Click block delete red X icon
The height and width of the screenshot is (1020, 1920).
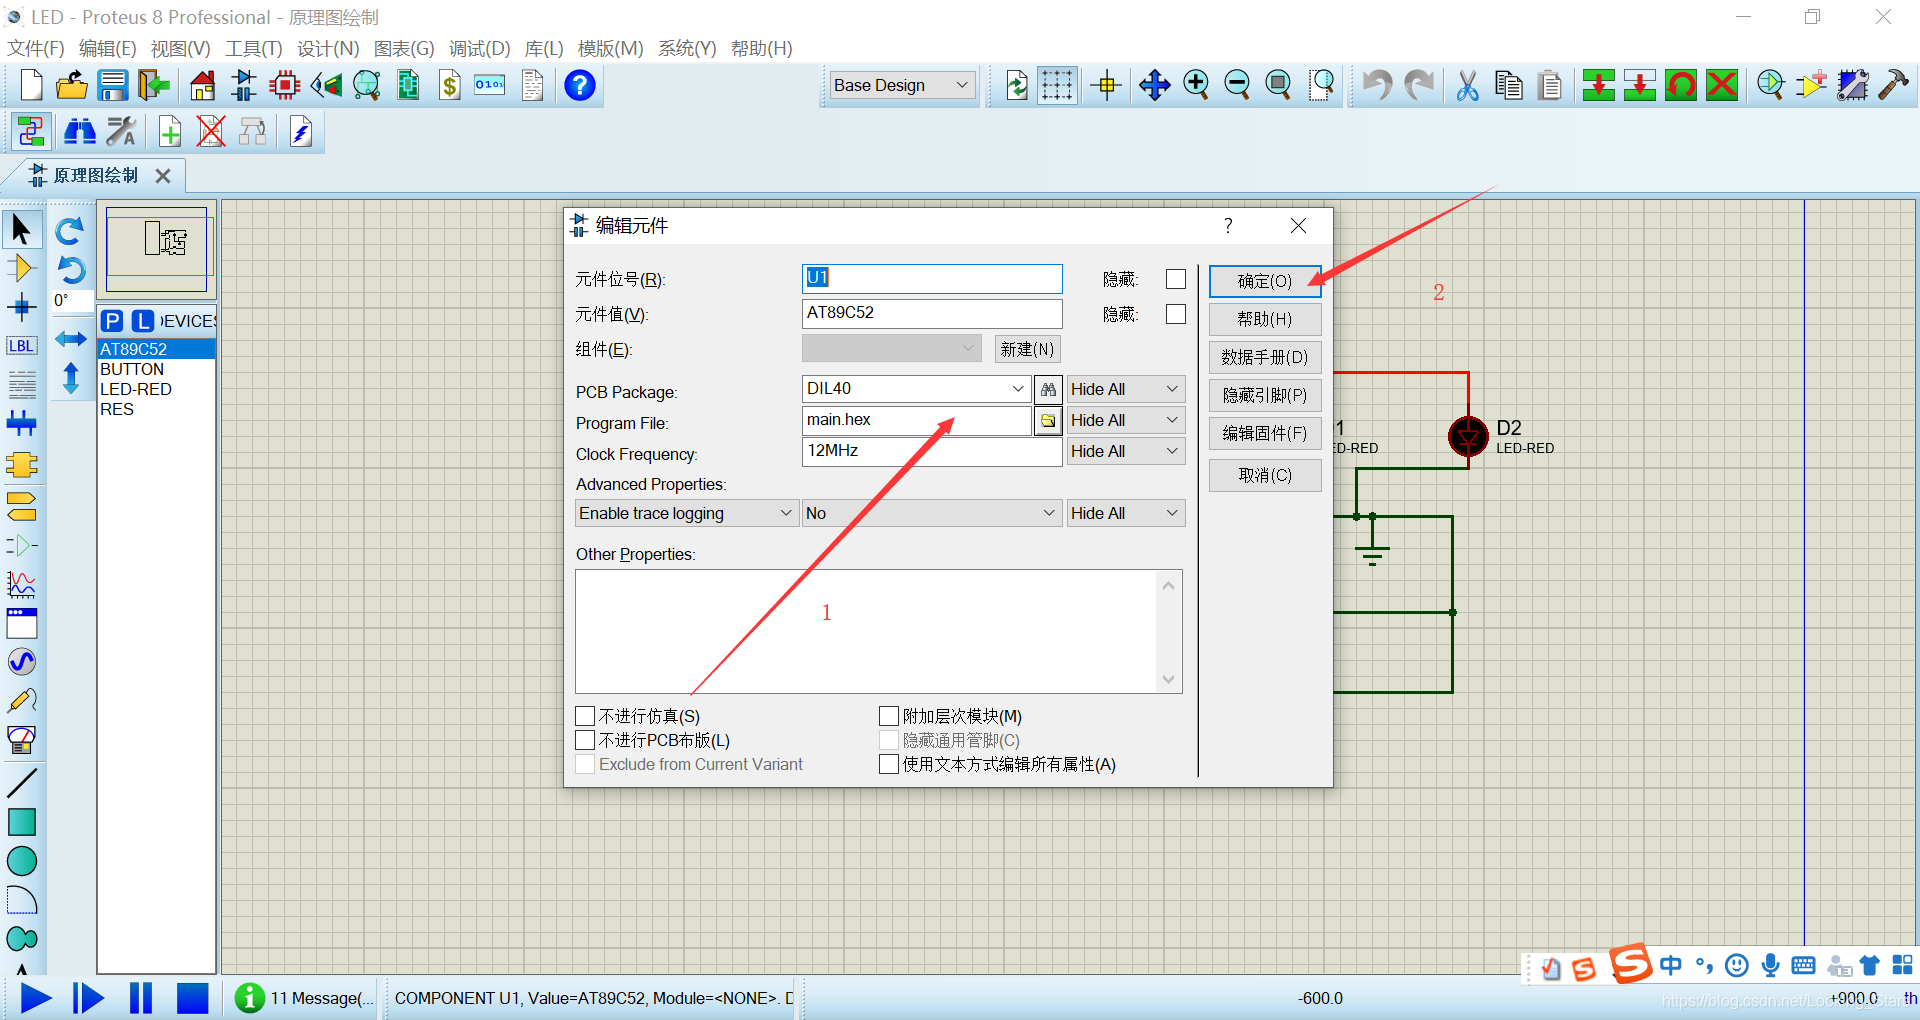click(1722, 85)
